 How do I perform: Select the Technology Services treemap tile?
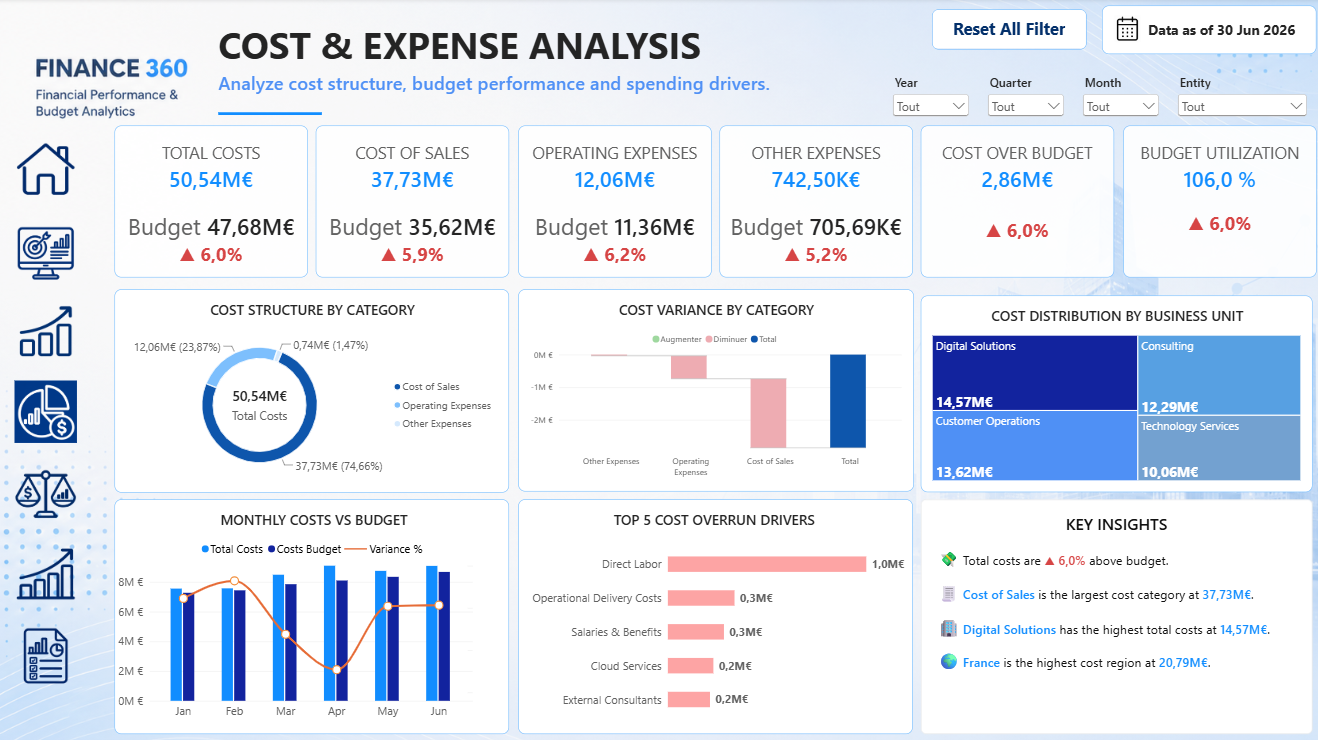(1220, 448)
